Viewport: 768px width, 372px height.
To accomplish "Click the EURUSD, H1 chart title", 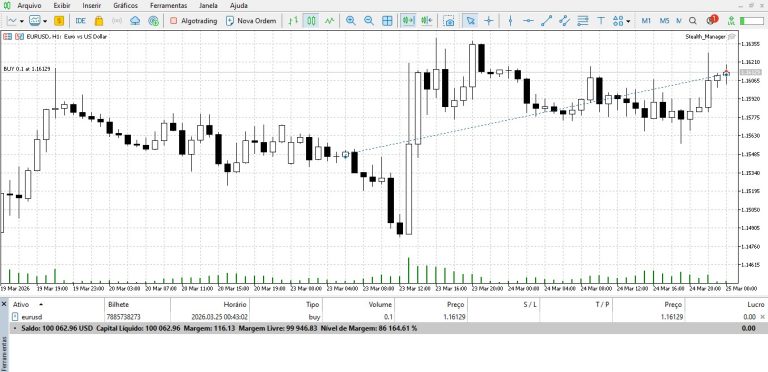I will coord(66,36).
